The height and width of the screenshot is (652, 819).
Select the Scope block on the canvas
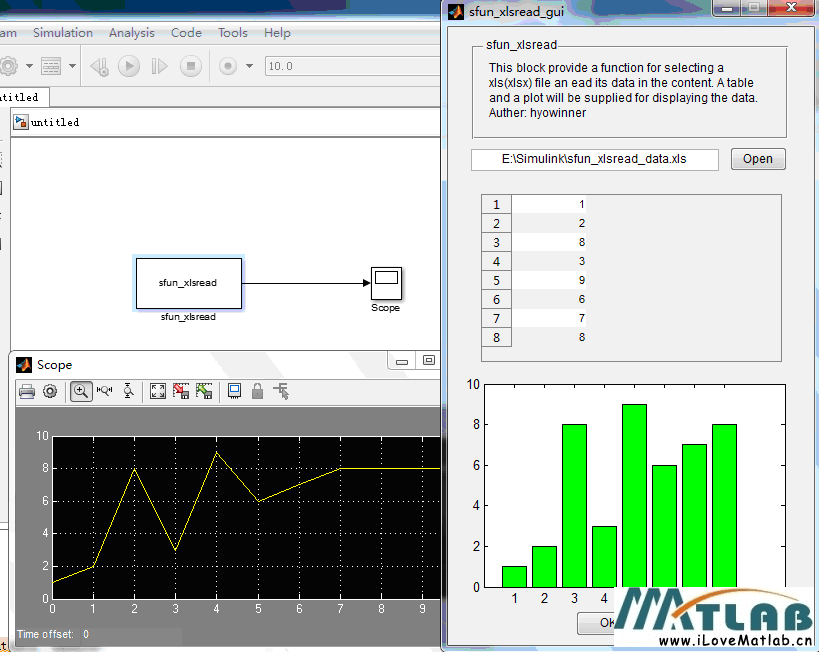tap(386, 283)
